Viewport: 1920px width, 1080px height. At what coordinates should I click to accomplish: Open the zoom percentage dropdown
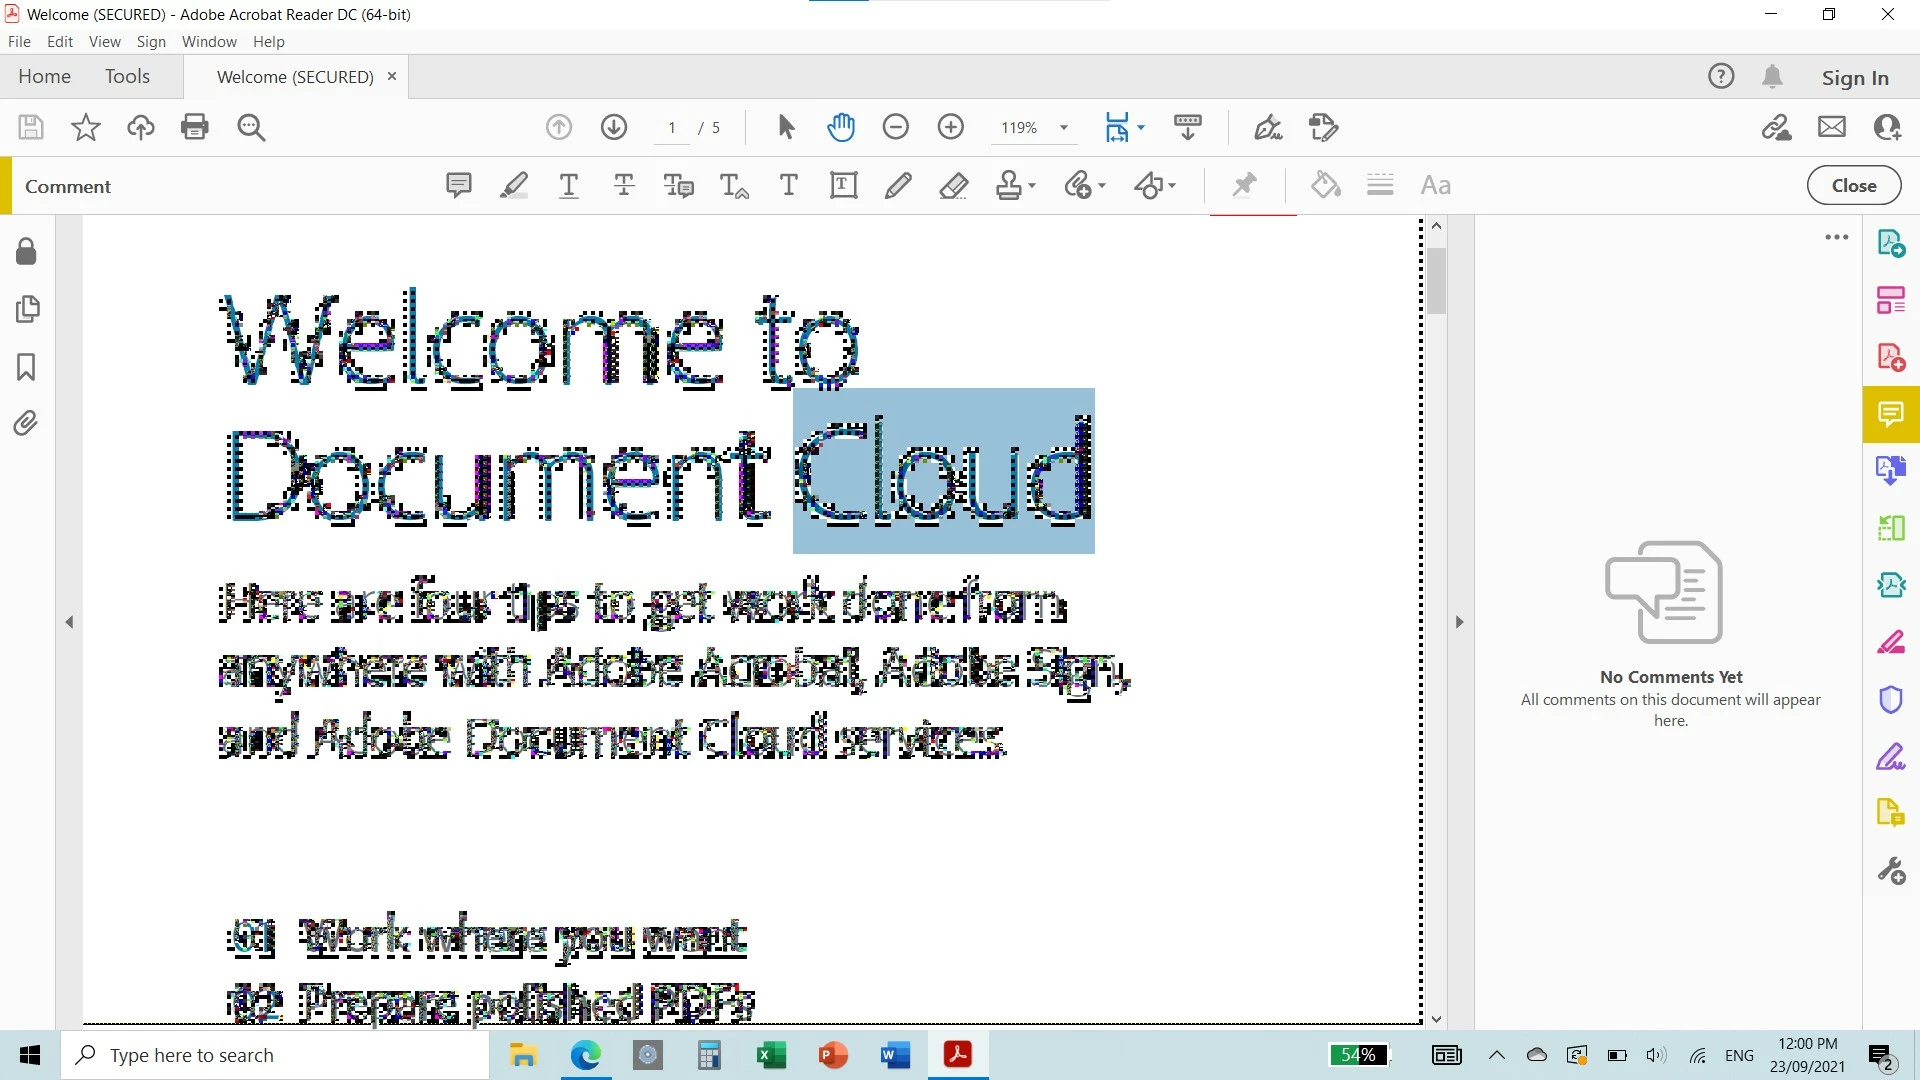click(x=1064, y=127)
